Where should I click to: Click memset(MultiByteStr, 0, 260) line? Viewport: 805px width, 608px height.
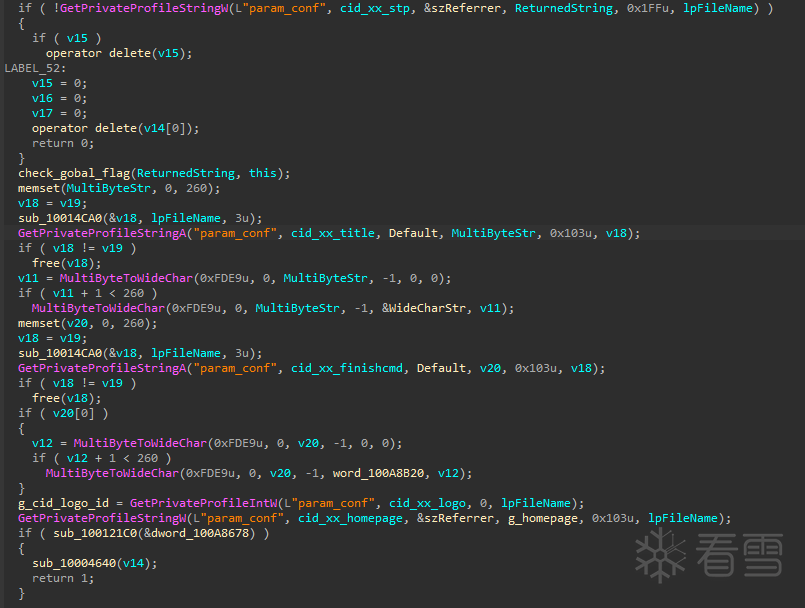[x=119, y=188]
